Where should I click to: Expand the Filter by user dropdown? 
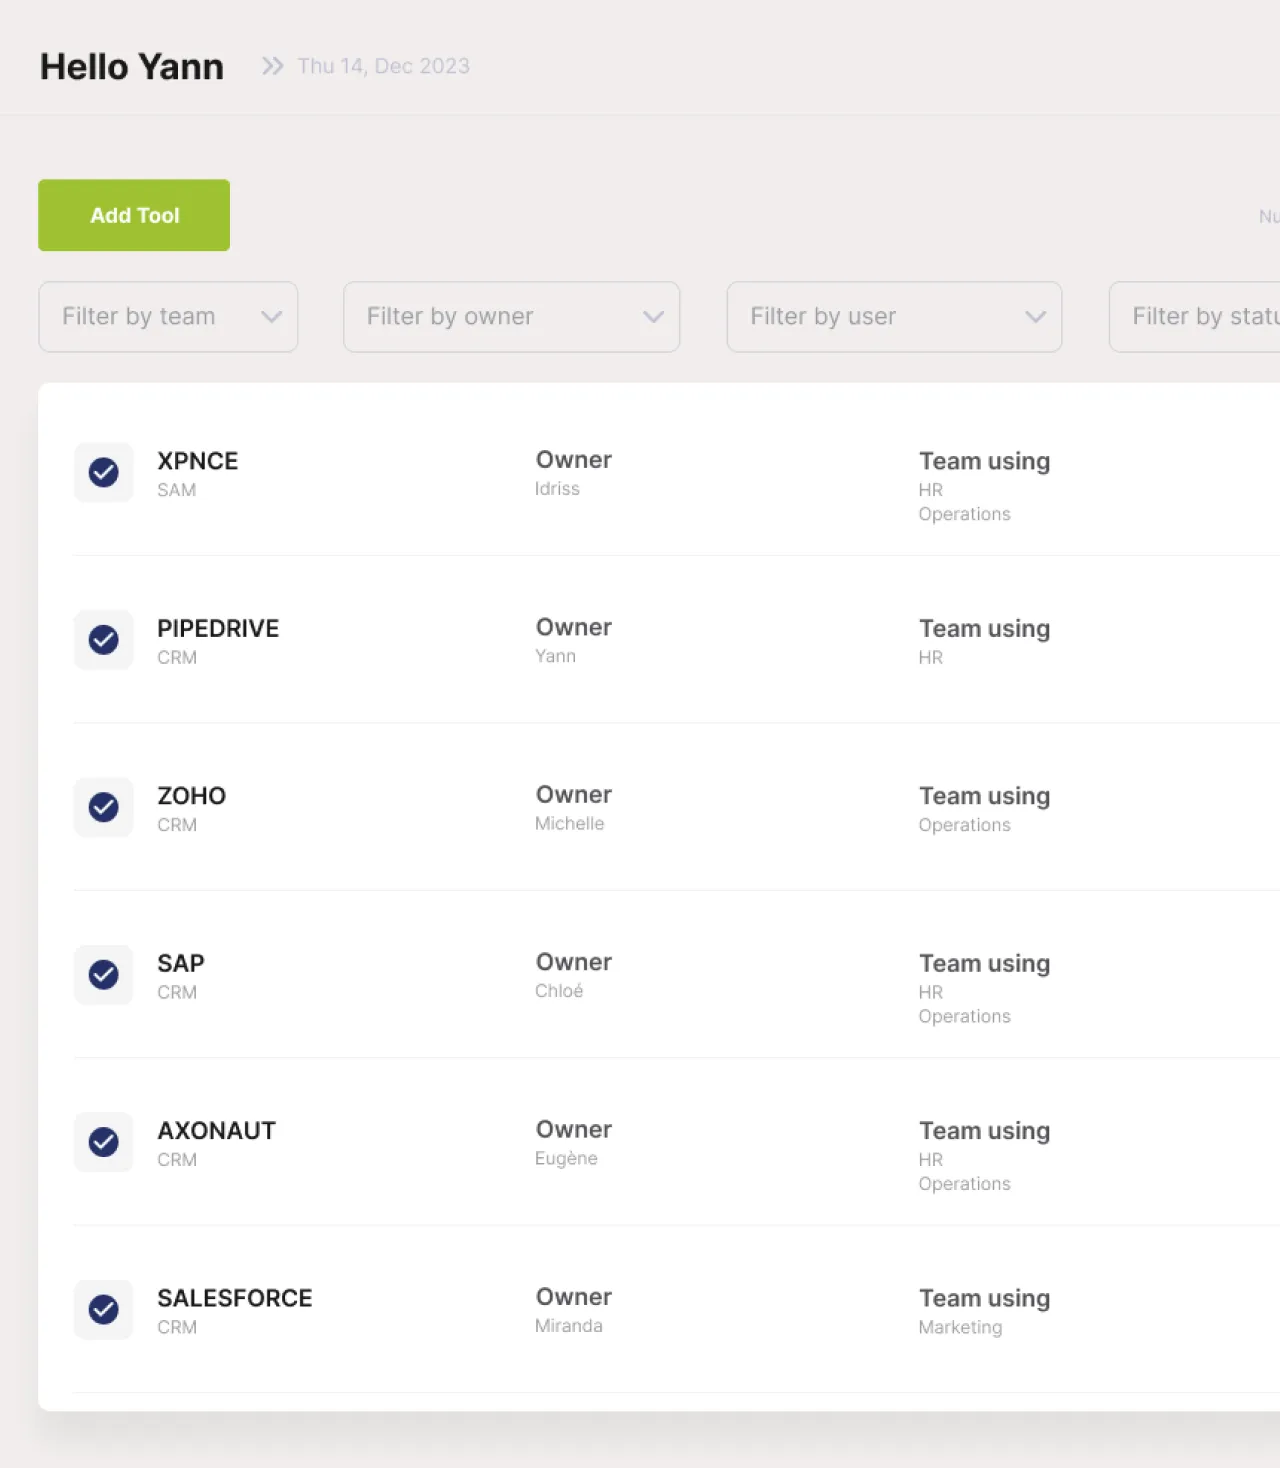[x=894, y=317]
